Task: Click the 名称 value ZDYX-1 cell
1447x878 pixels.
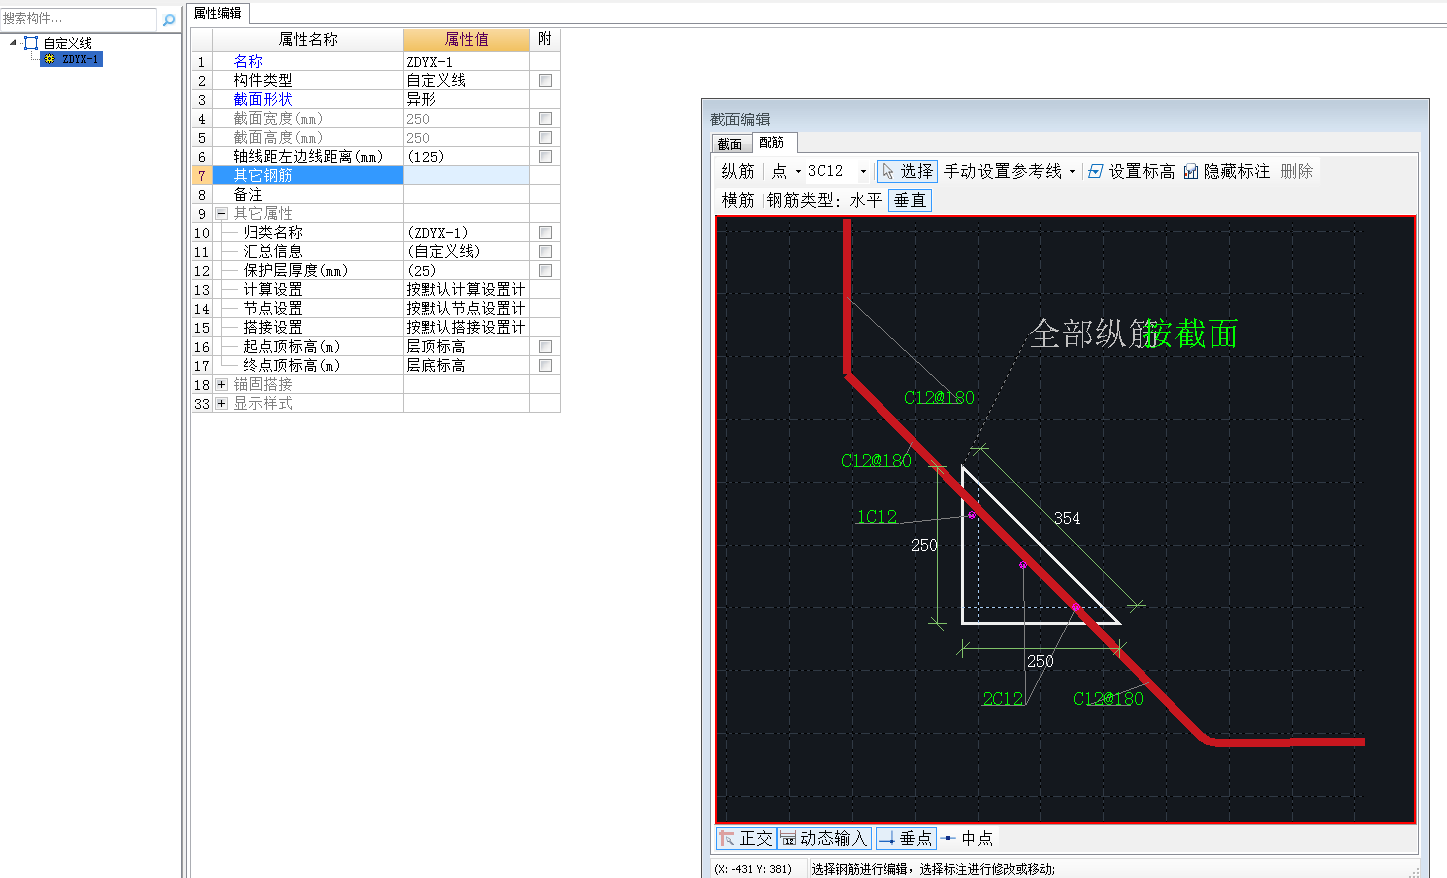Action: click(x=466, y=61)
